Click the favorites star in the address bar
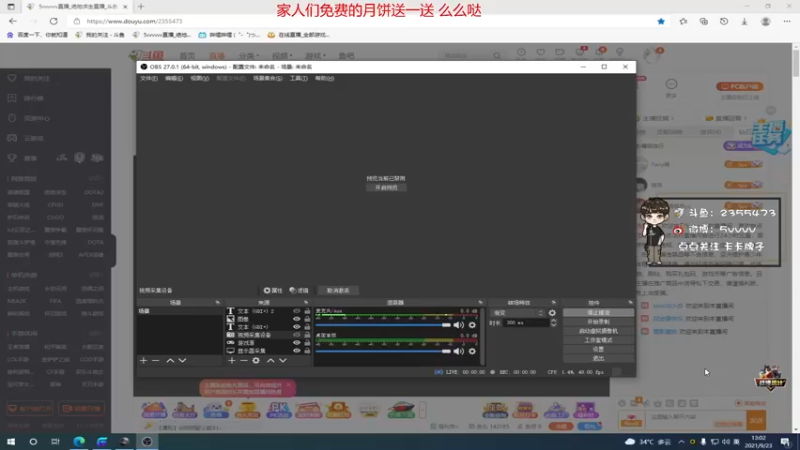 pos(661,21)
